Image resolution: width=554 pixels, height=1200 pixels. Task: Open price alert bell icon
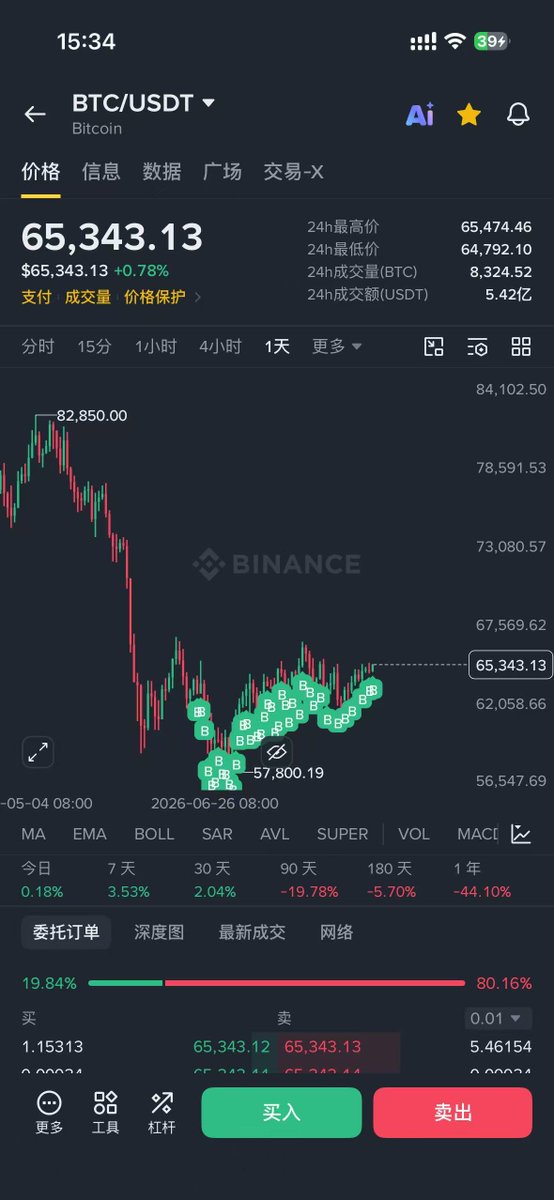pos(518,114)
